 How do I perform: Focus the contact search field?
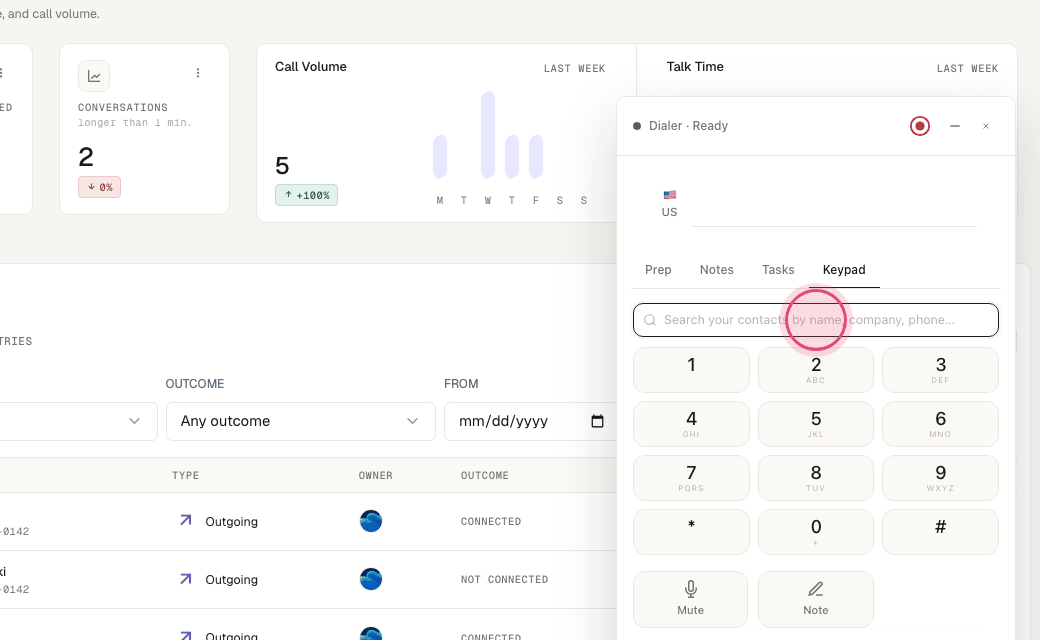(815, 320)
